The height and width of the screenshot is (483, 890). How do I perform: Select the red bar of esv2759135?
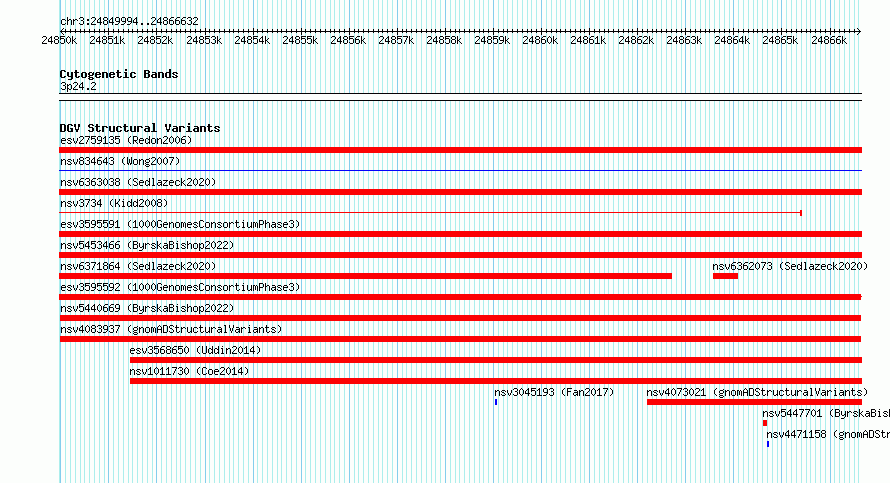click(x=460, y=150)
